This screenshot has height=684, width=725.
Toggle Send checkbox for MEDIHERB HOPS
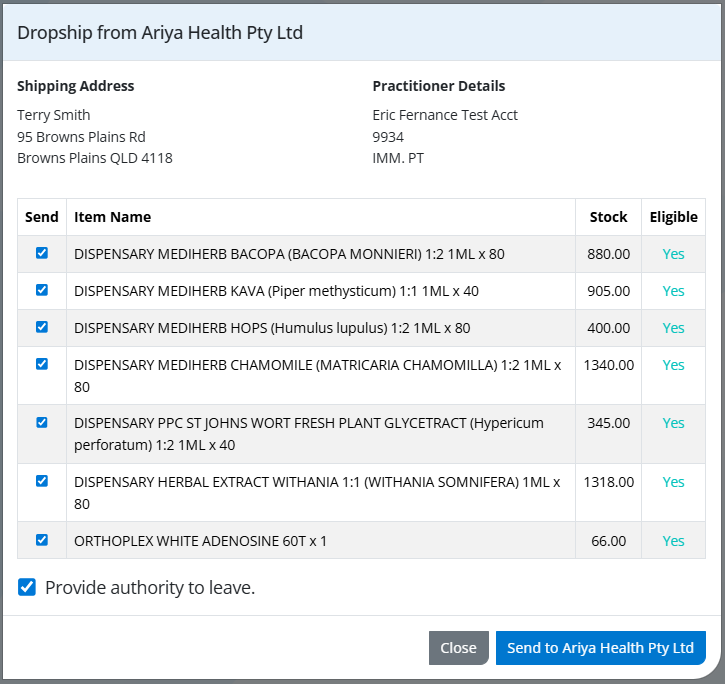(42, 327)
